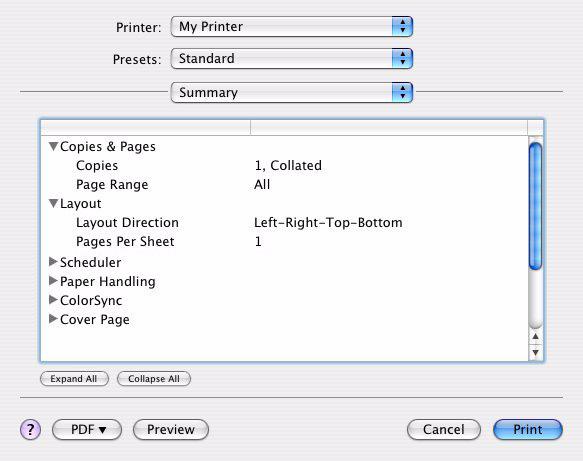Click the scrollbar down arrow
This screenshot has width=583, height=461.
click(x=535, y=352)
